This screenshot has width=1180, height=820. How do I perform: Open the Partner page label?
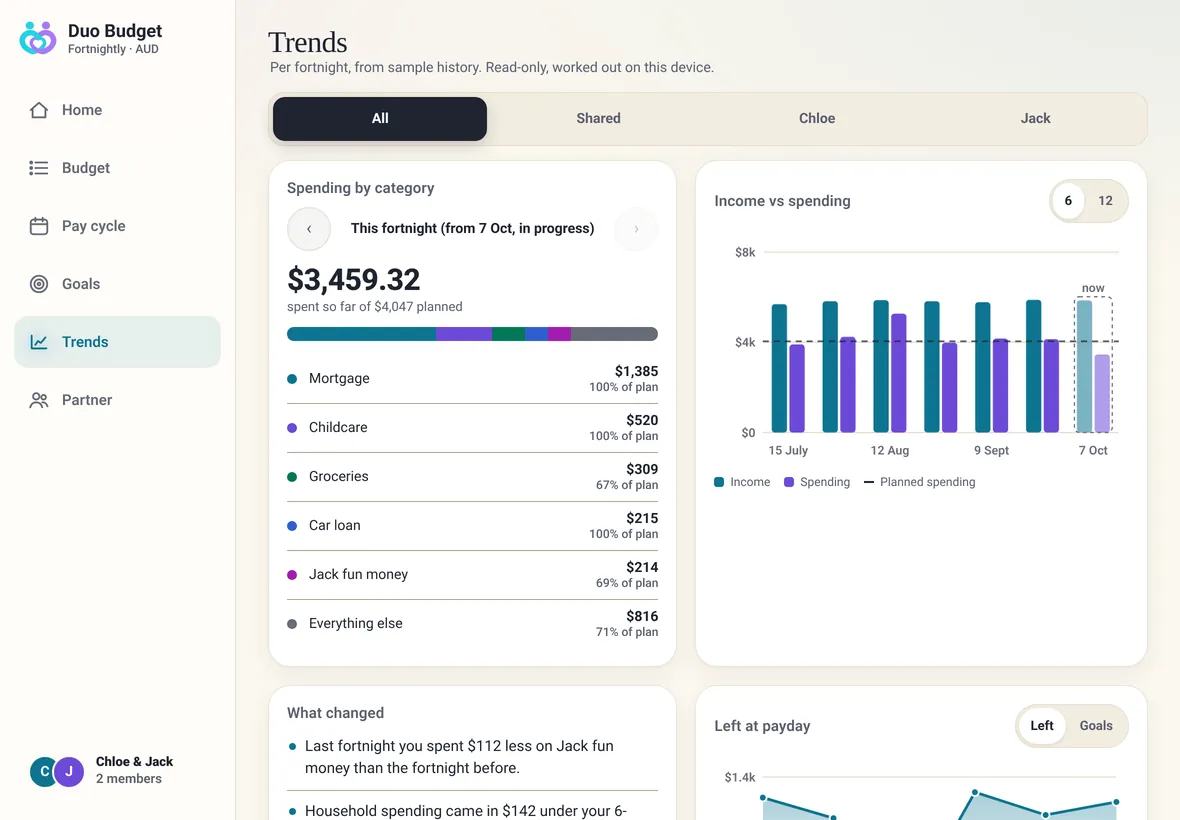tap(87, 399)
